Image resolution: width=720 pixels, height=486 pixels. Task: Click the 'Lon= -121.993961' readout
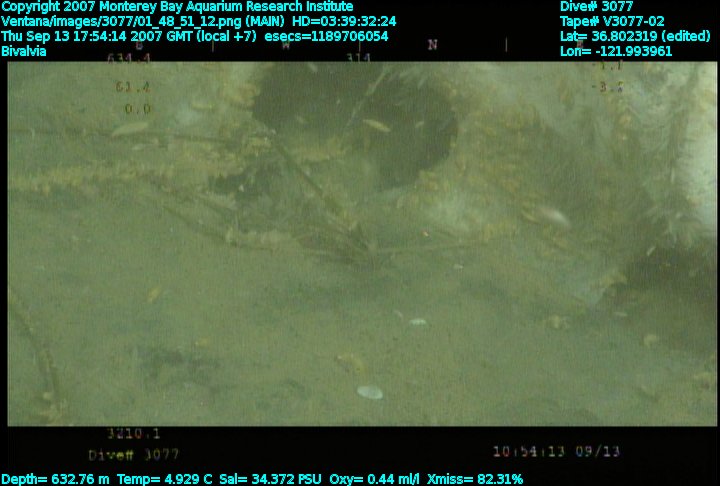(x=616, y=51)
